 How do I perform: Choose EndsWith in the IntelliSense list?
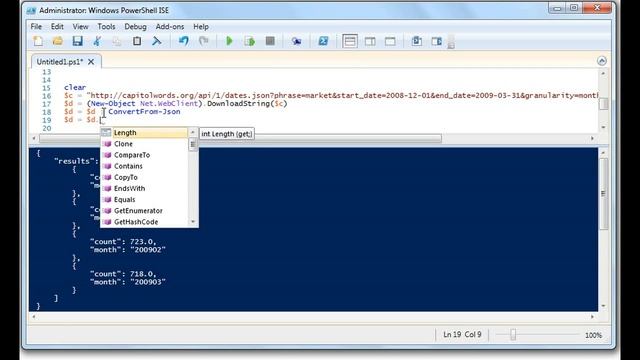[144, 188]
